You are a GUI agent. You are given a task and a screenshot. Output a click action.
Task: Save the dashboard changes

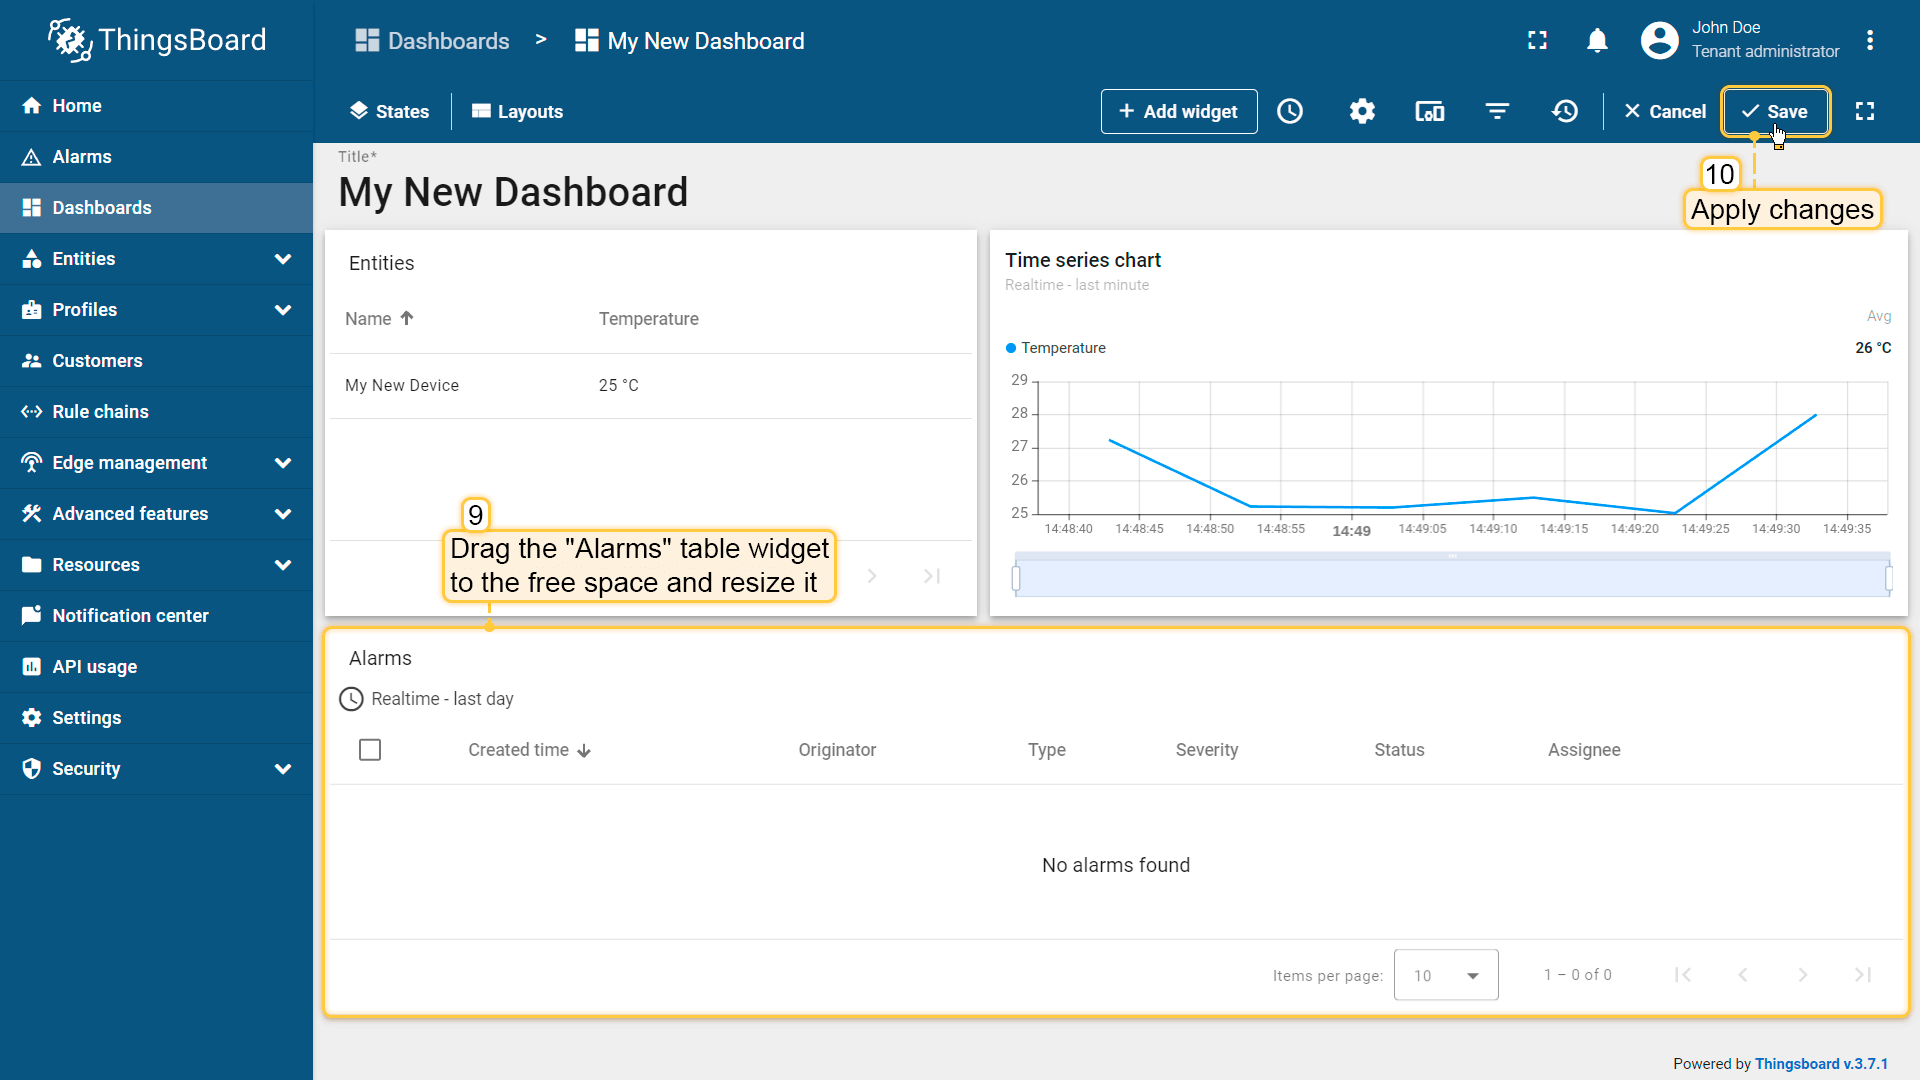click(x=1775, y=111)
